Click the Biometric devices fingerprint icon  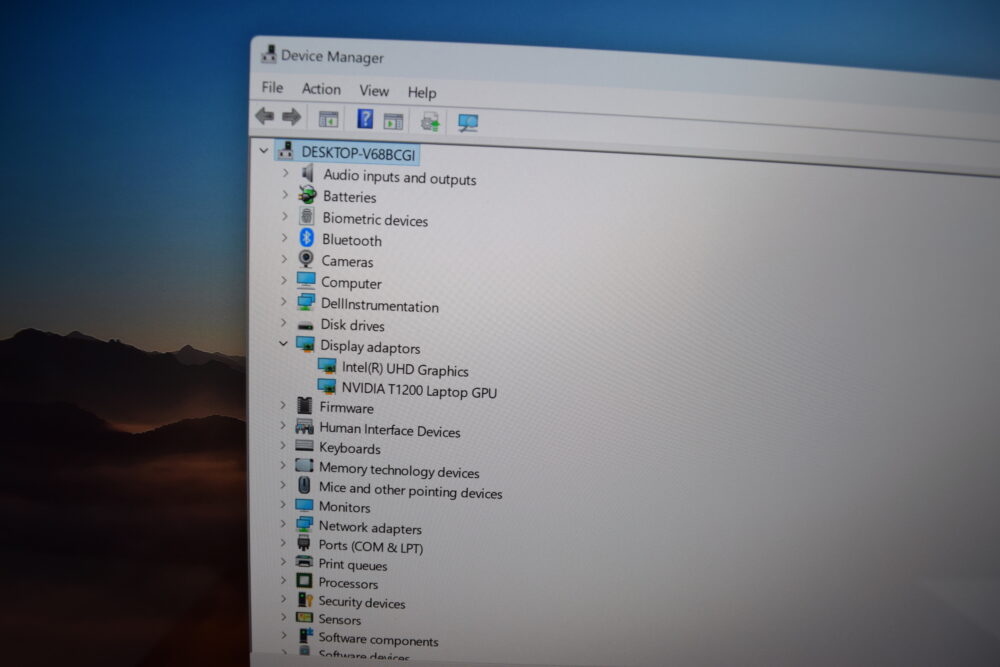pos(307,217)
